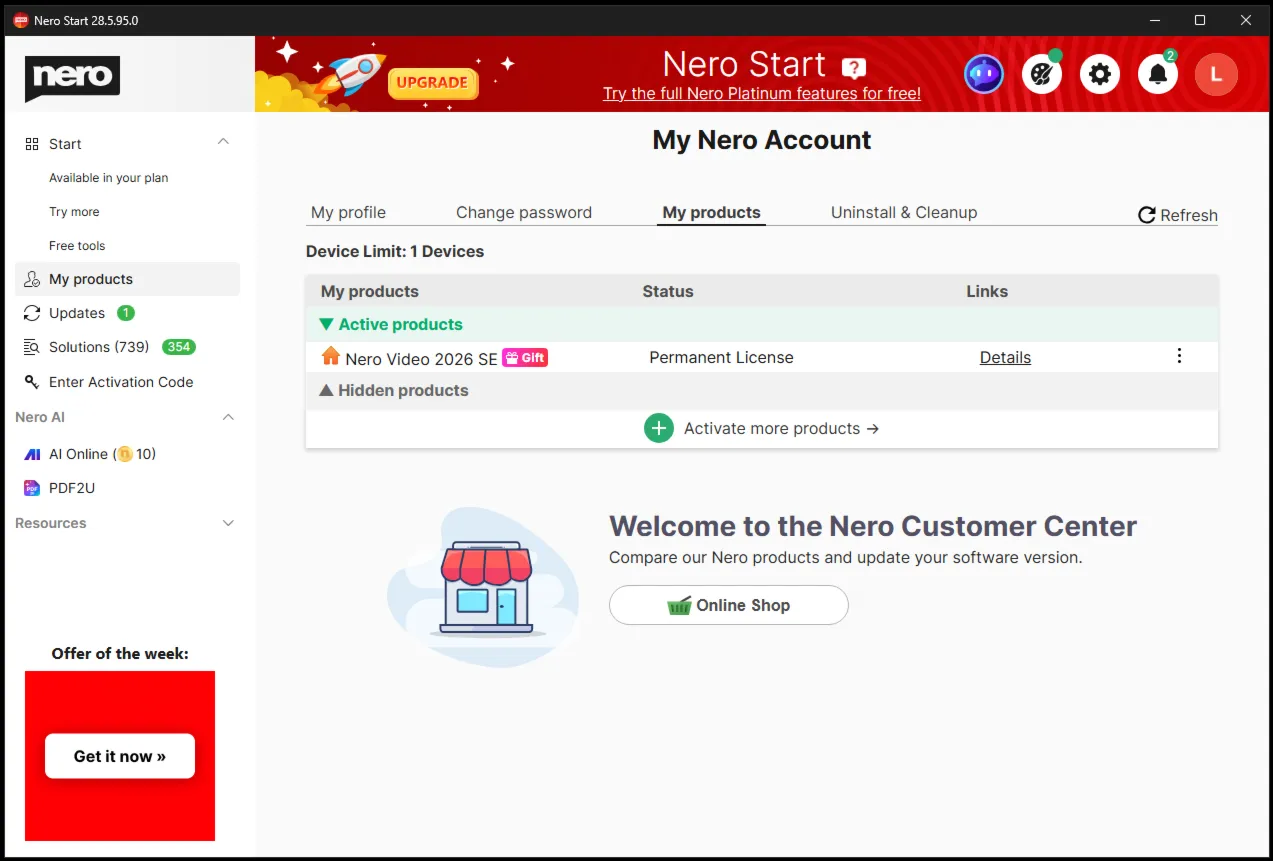Switch to the Uninstall & Cleanup tab
Viewport: 1273px width, 861px height.
point(904,212)
